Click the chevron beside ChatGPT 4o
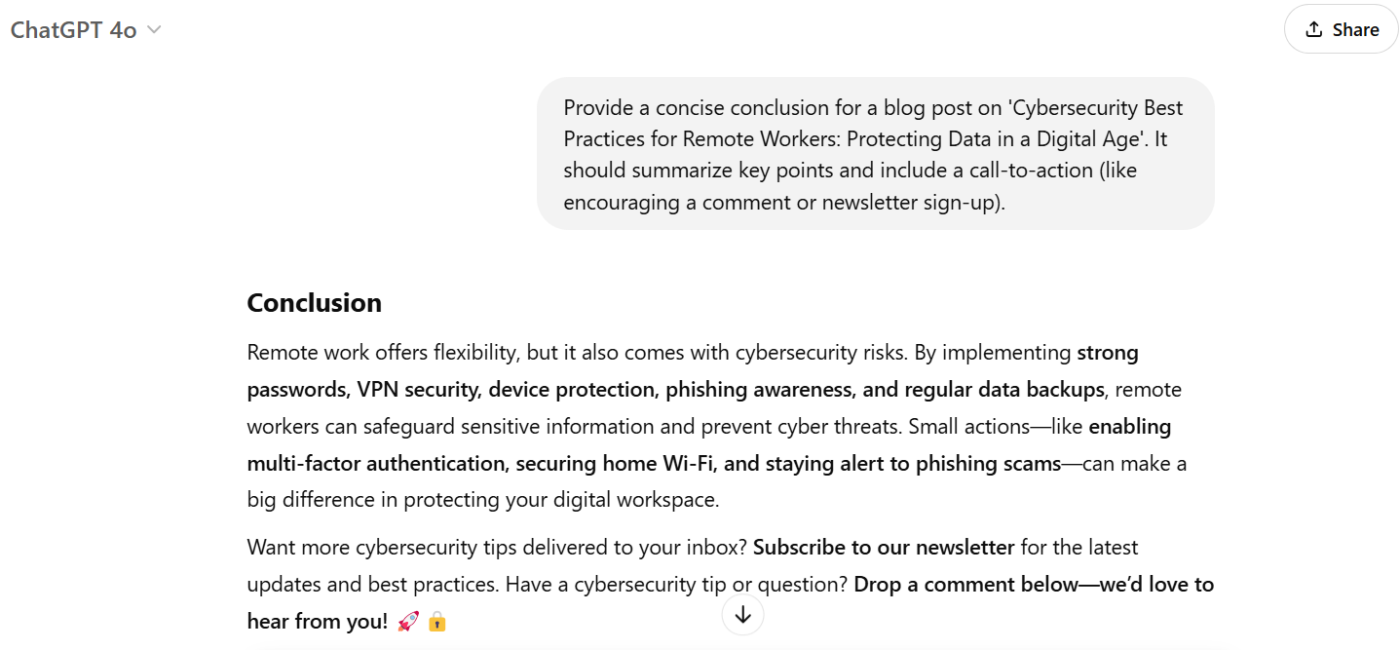The width and height of the screenshot is (1400, 650). (x=154, y=30)
